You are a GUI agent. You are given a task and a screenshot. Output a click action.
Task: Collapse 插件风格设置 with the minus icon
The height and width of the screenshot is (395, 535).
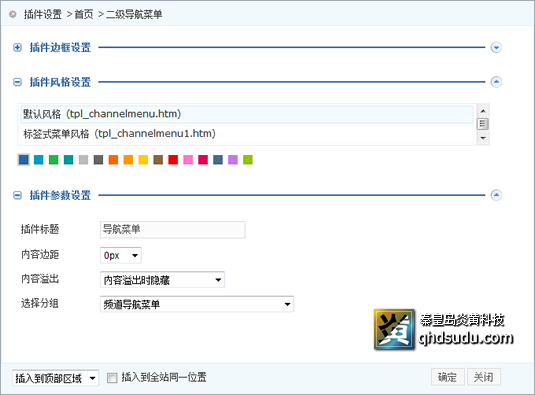tap(17, 82)
